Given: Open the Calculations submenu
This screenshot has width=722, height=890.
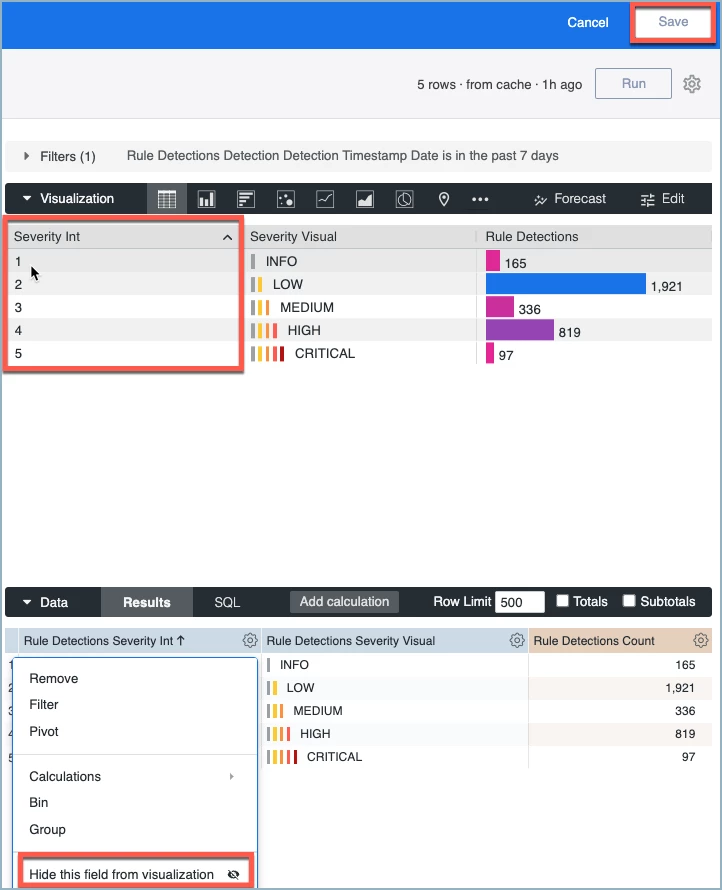Looking at the screenshot, I should [135, 776].
